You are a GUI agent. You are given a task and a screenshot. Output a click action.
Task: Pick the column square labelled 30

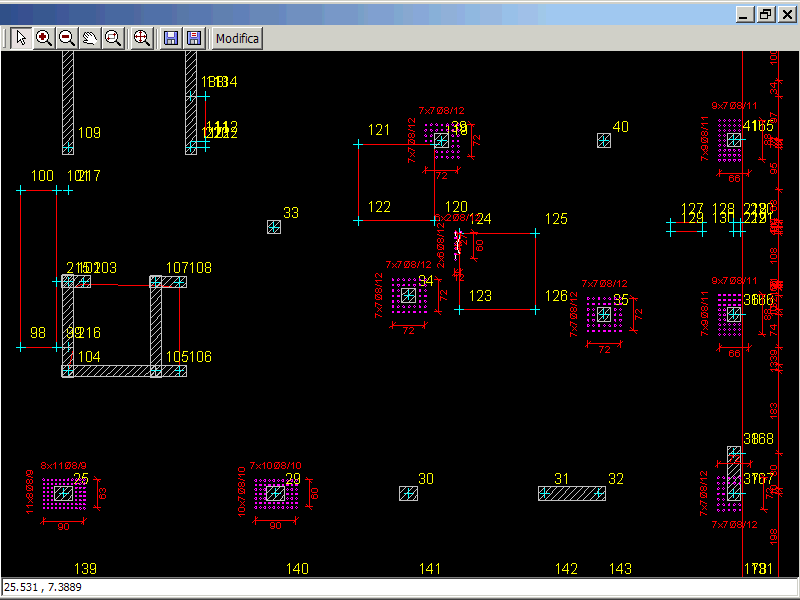408,493
